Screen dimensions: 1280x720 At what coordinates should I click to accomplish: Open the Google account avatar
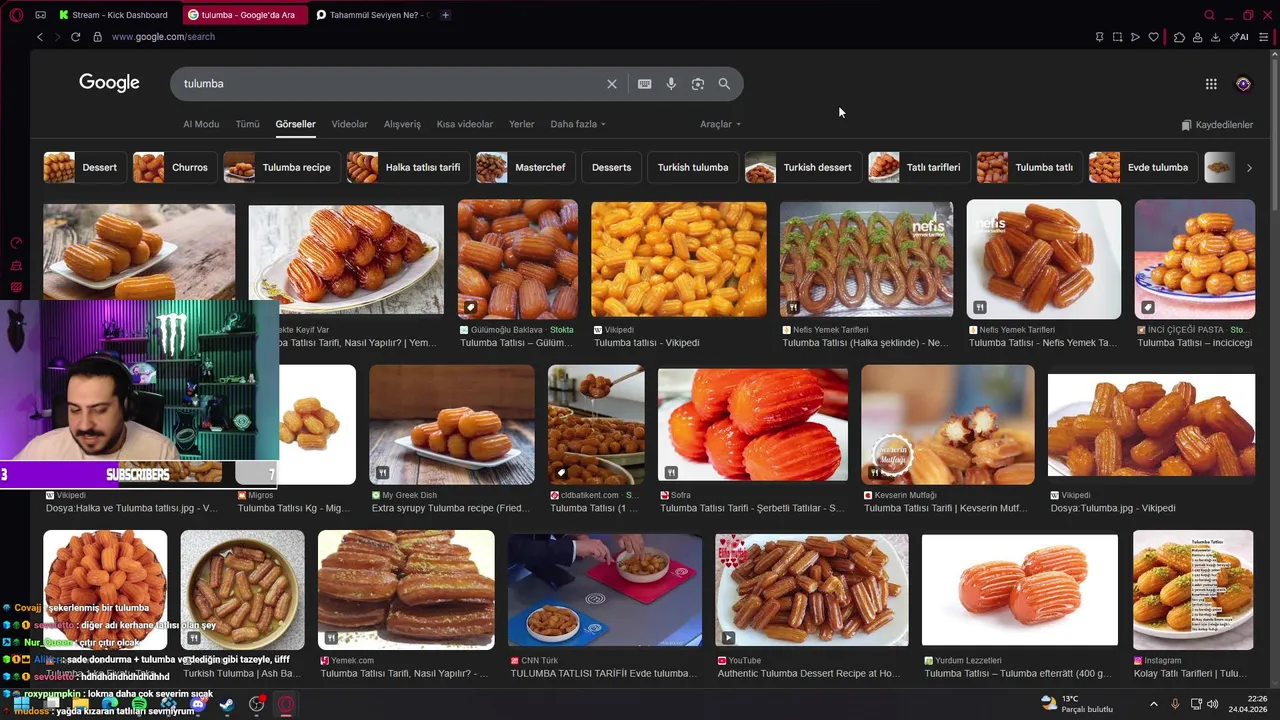click(x=1243, y=84)
